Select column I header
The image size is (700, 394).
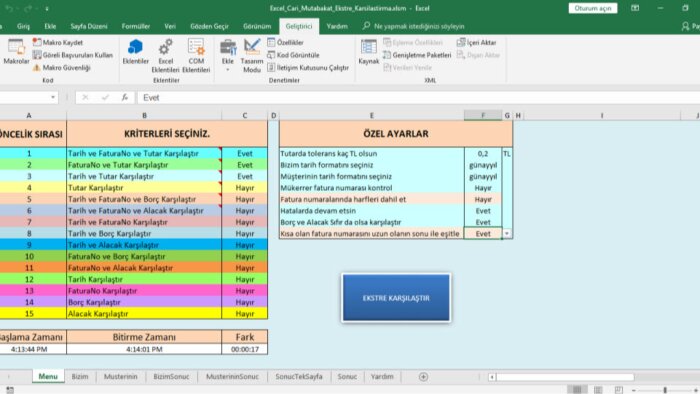(x=602, y=116)
